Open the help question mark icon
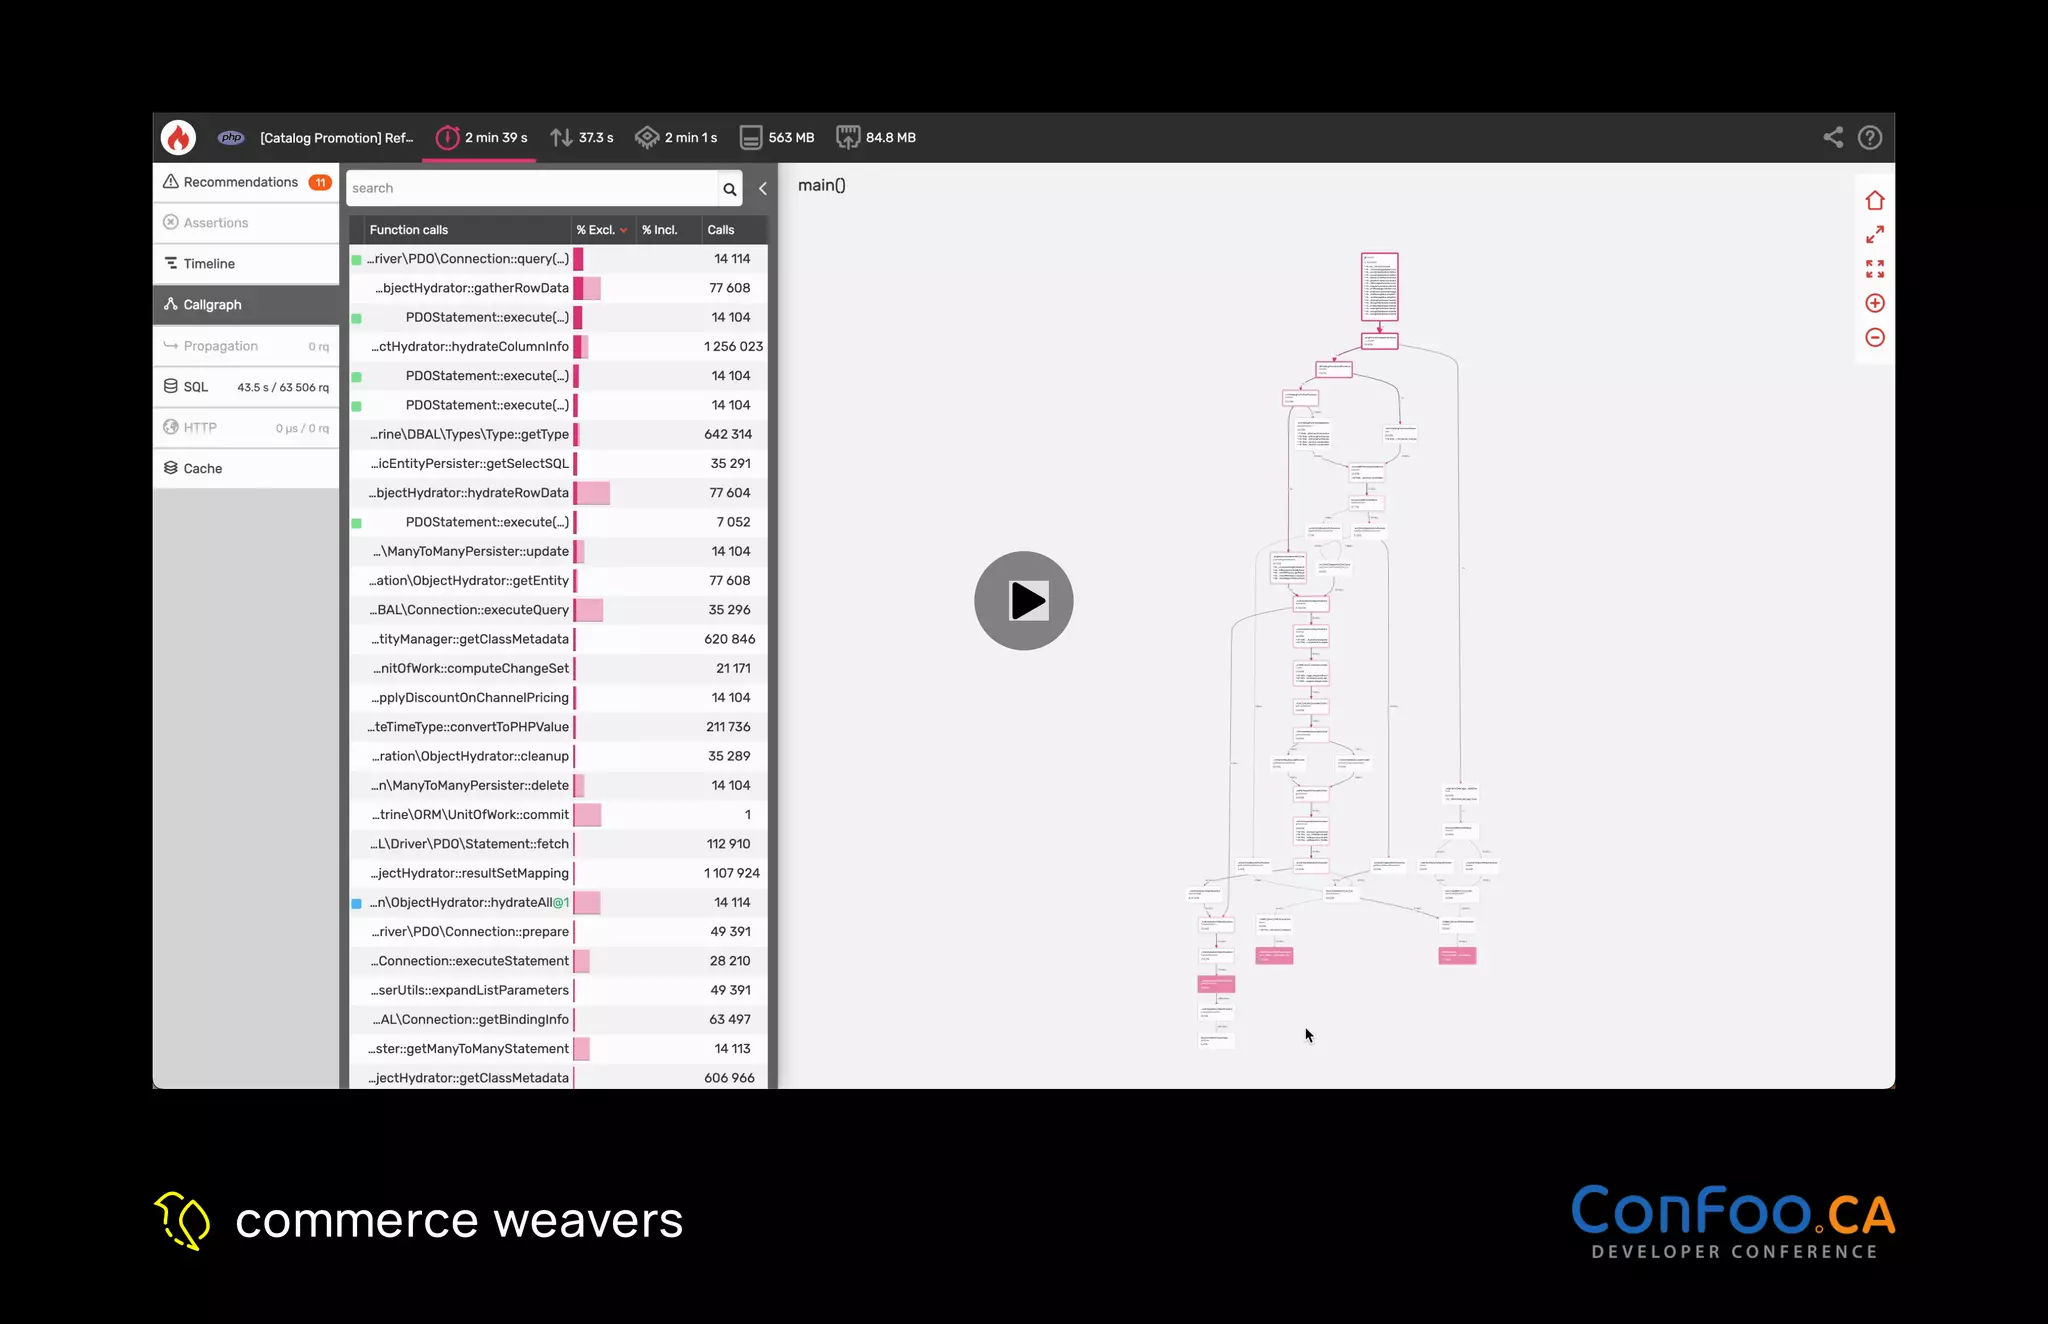Image resolution: width=2048 pixels, height=1324 pixels. (1869, 137)
